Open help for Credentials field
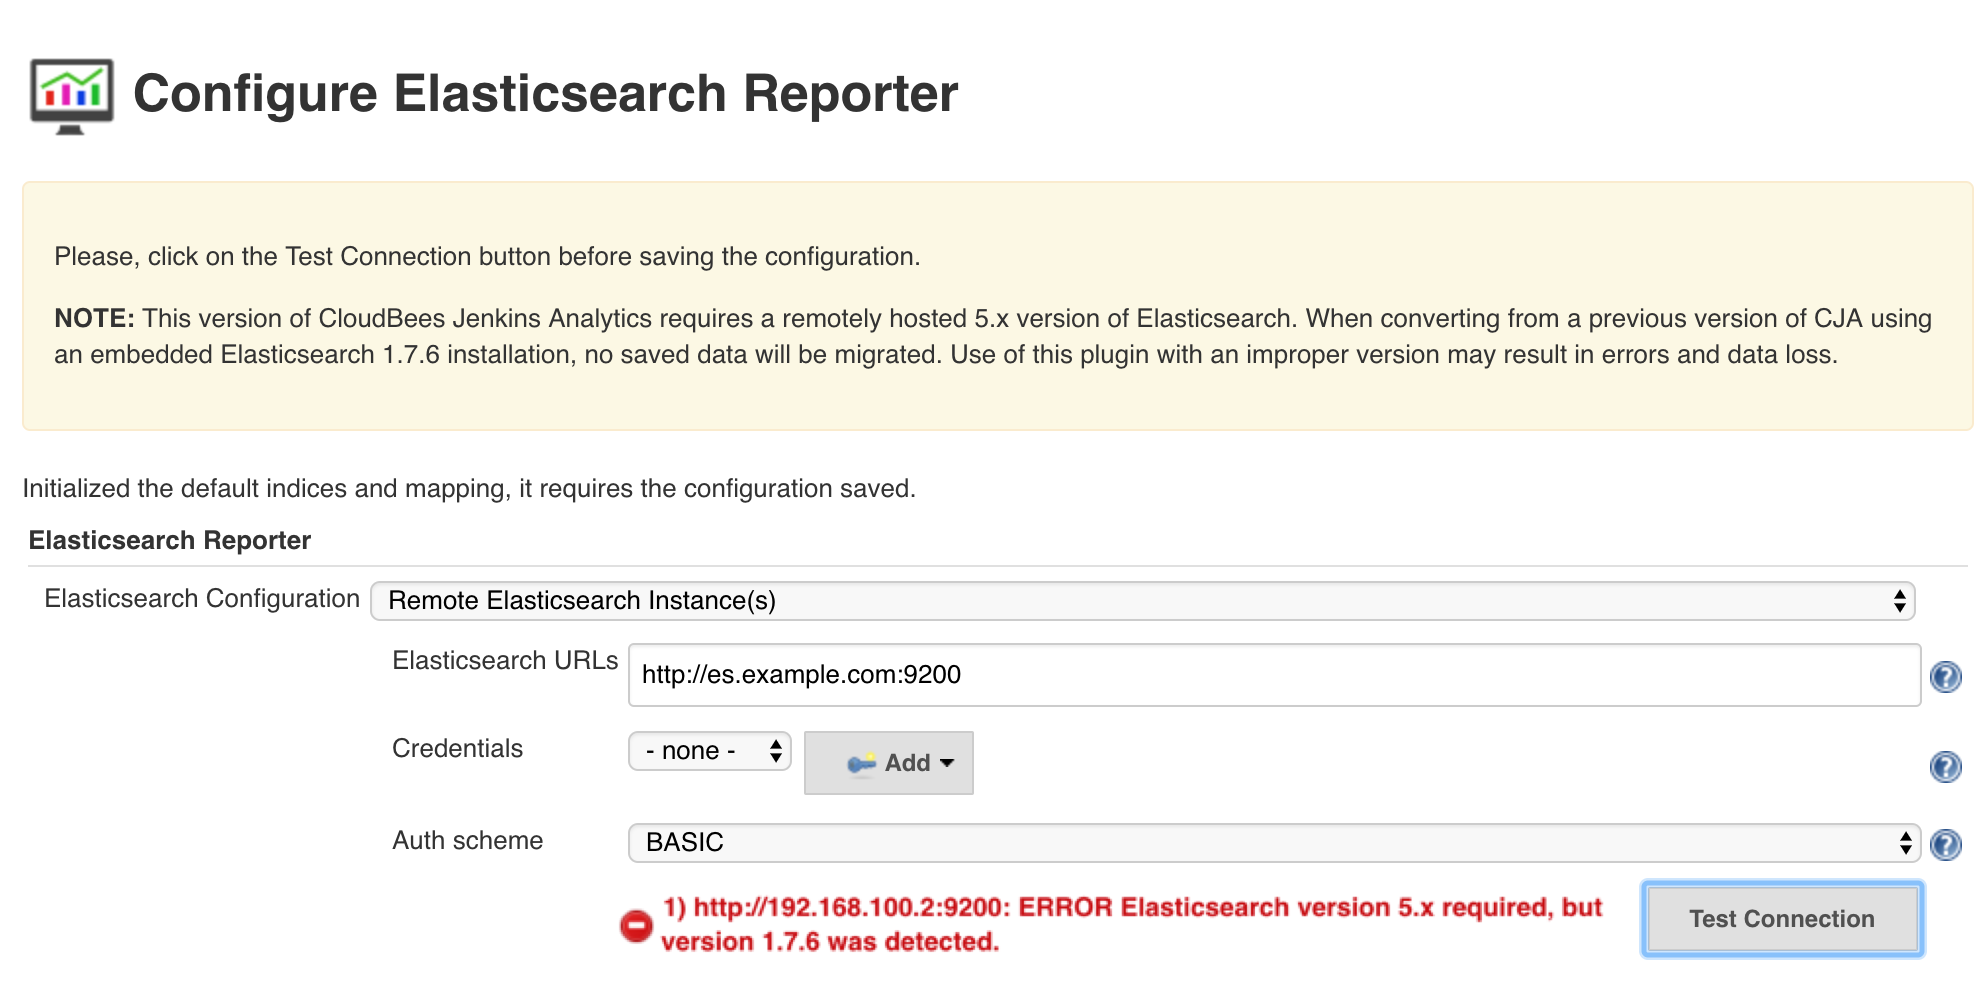Viewport: 1986px width, 989px height. 1945,767
